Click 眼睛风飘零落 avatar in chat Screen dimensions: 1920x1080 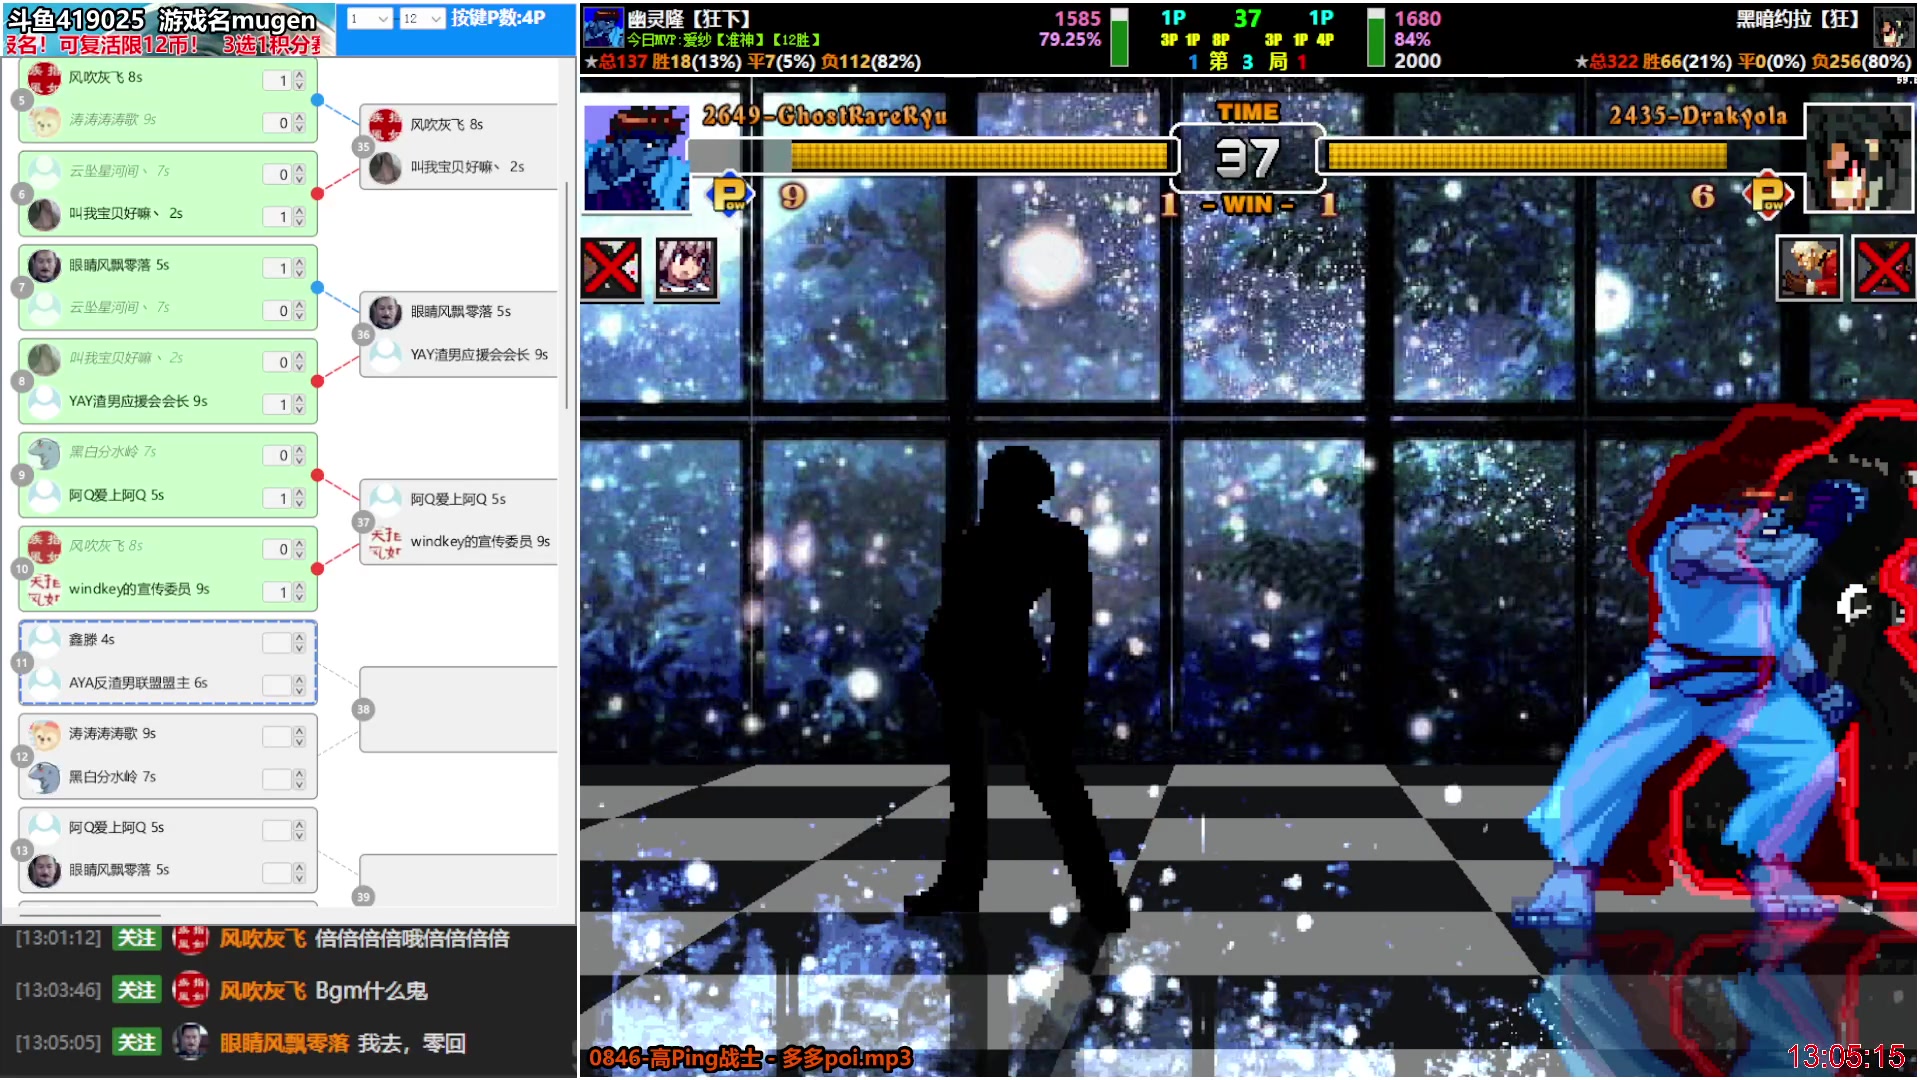[x=190, y=1042]
